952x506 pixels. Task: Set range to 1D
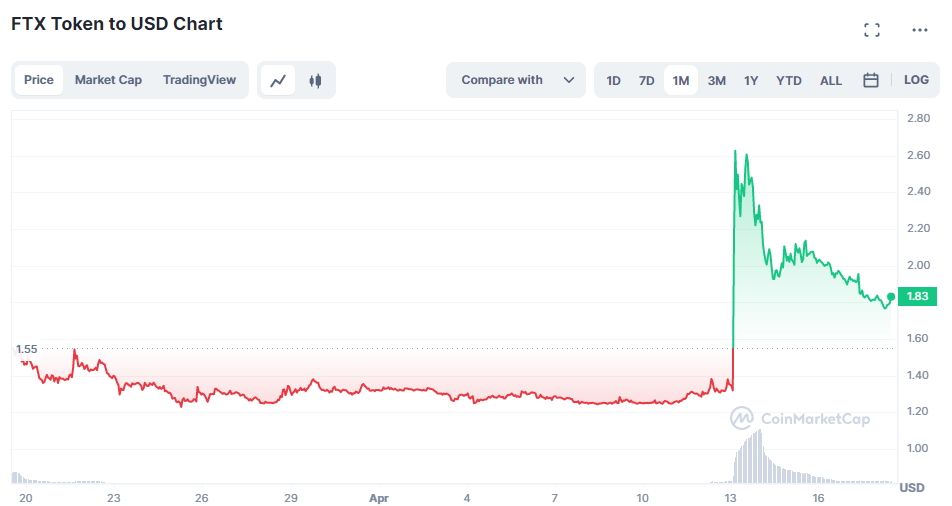pos(613,80)
